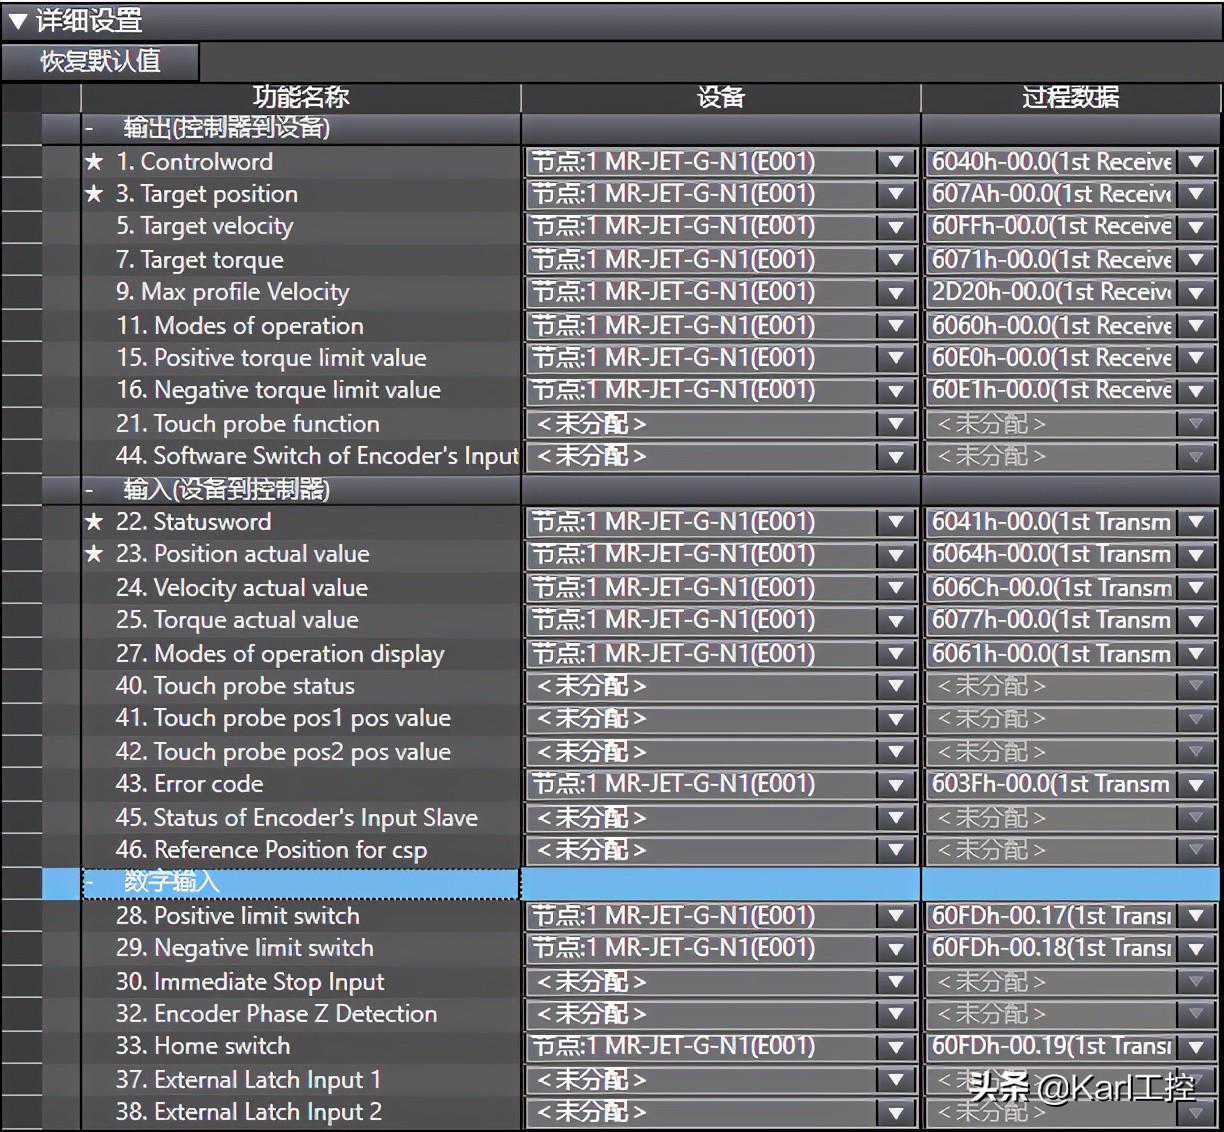1224x1132 pixels.
Task: Collapse the 输入(设备到控制器) group
Action: click(x=90, y=490)
